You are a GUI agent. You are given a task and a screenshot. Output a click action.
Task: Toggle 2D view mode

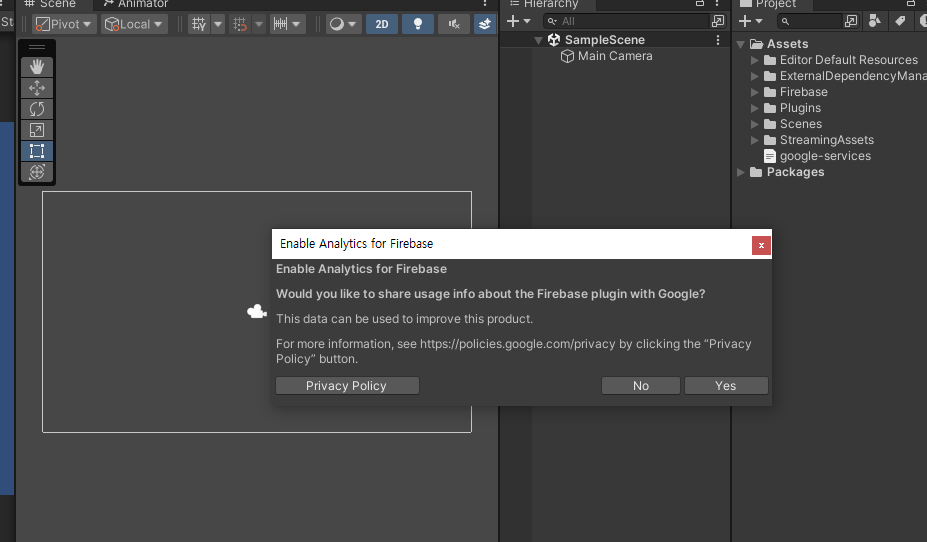(x=382, y=24)
